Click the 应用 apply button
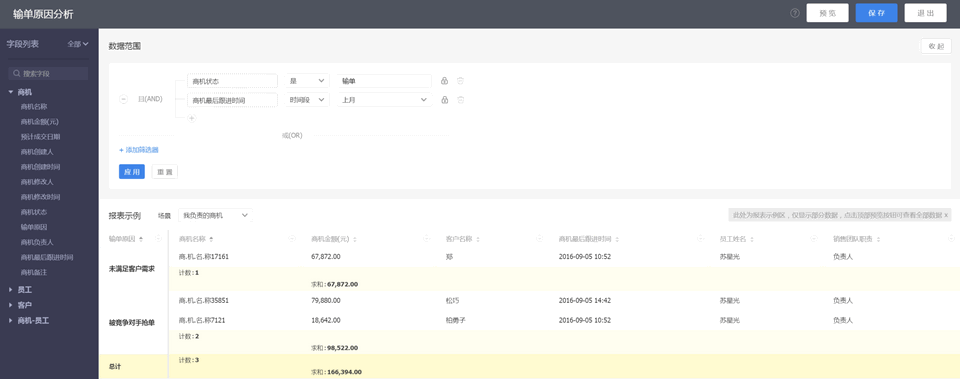Image resolution: width=960 pixels, height=379 pixels. click(x=132, y=172)
